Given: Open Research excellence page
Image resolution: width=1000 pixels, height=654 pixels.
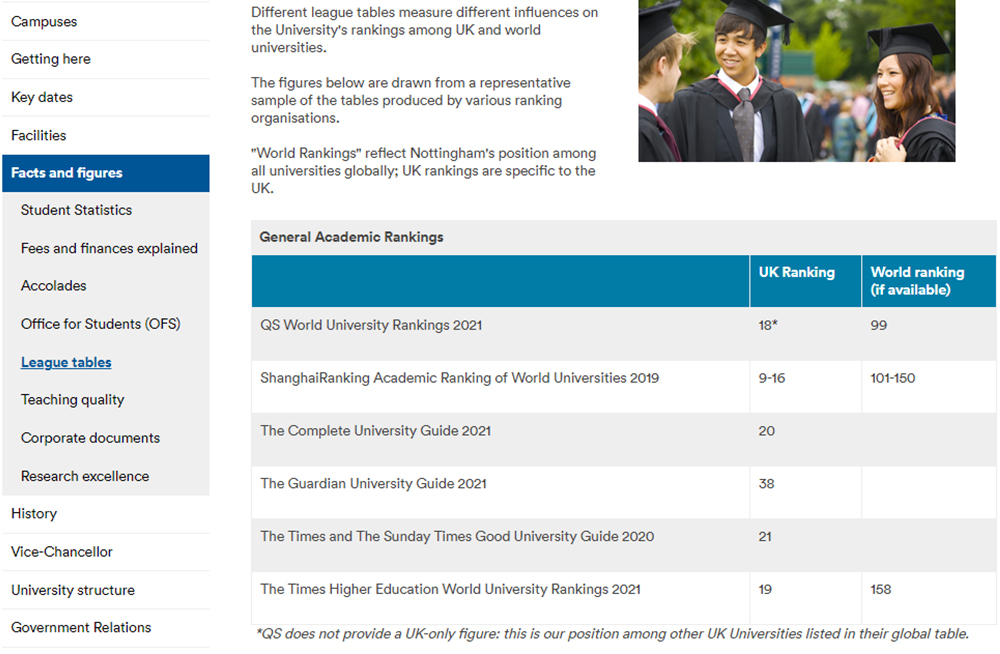Looking at the screenshot, I should [x=85, y=476].
